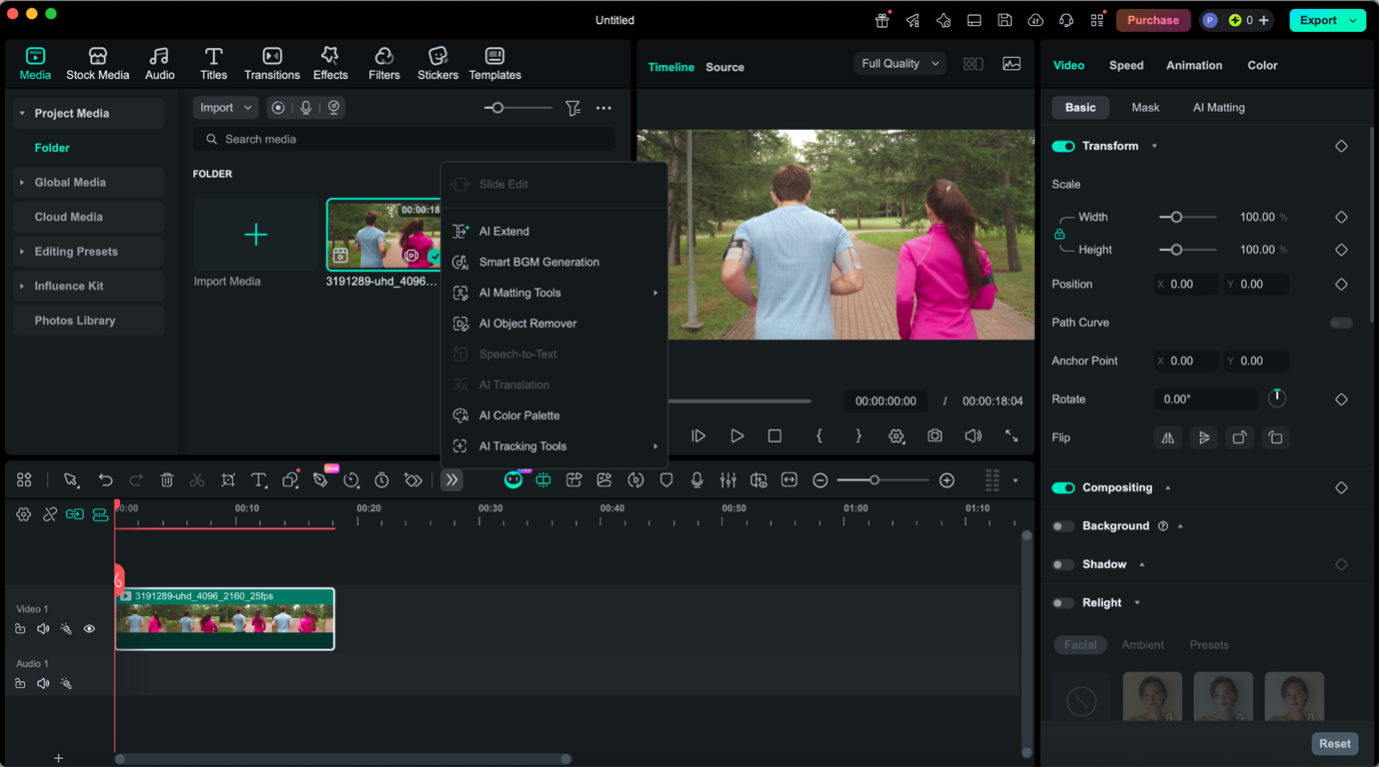Image resolution: width=1379 pixels, height=767 pixels.
Task: Enable the Shadow effect toggle
Action: pos(1063,564)
